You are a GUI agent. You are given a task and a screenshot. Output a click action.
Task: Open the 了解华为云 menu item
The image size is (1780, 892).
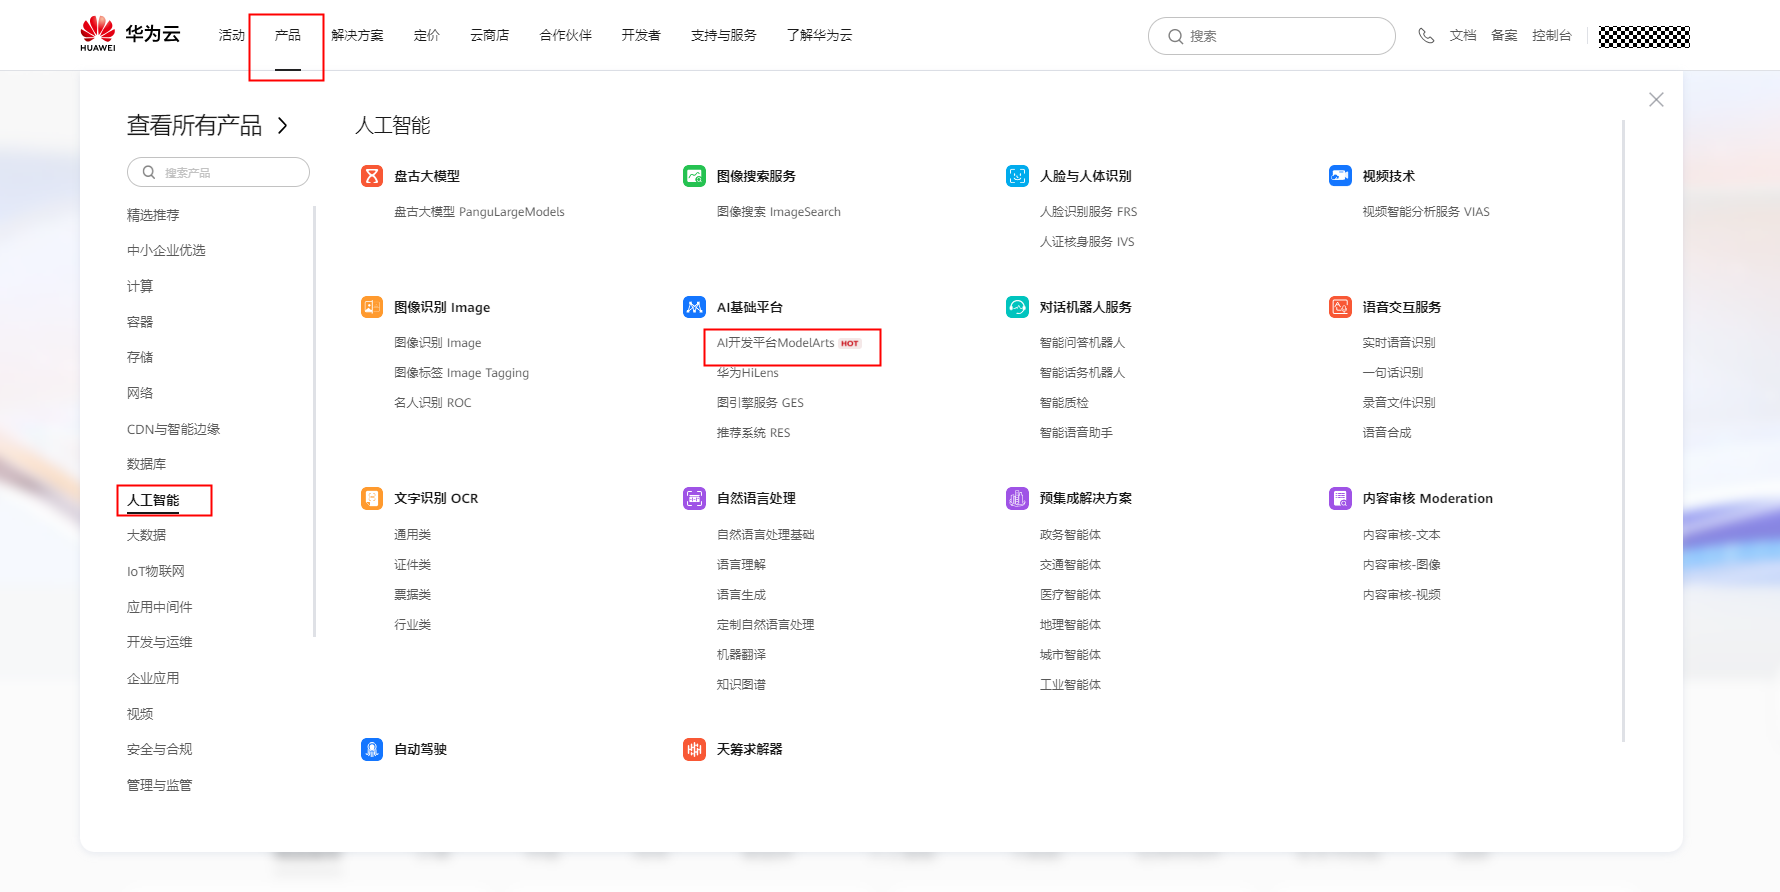pyautogui.click(x=819, y=35)
